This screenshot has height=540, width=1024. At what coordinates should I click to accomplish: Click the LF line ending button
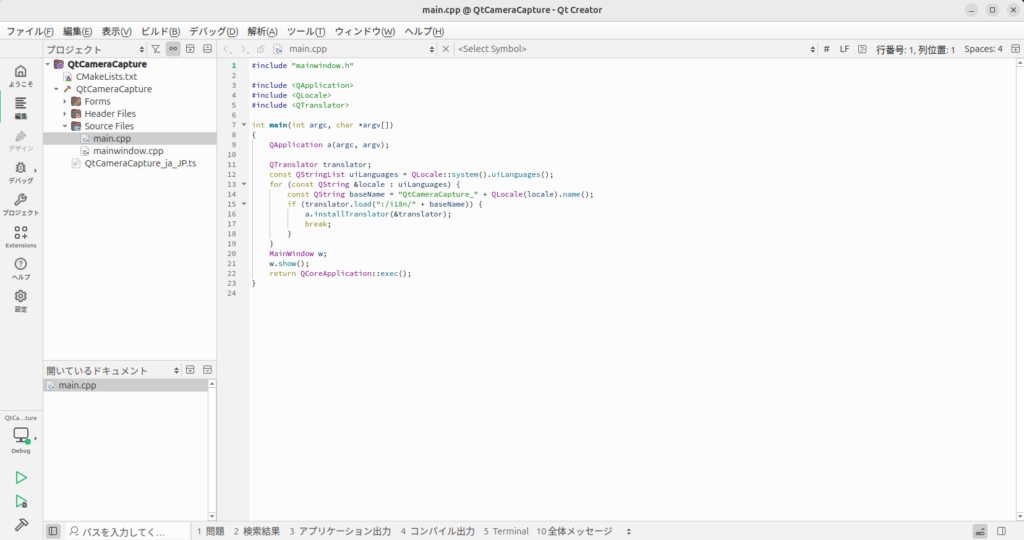844,49
